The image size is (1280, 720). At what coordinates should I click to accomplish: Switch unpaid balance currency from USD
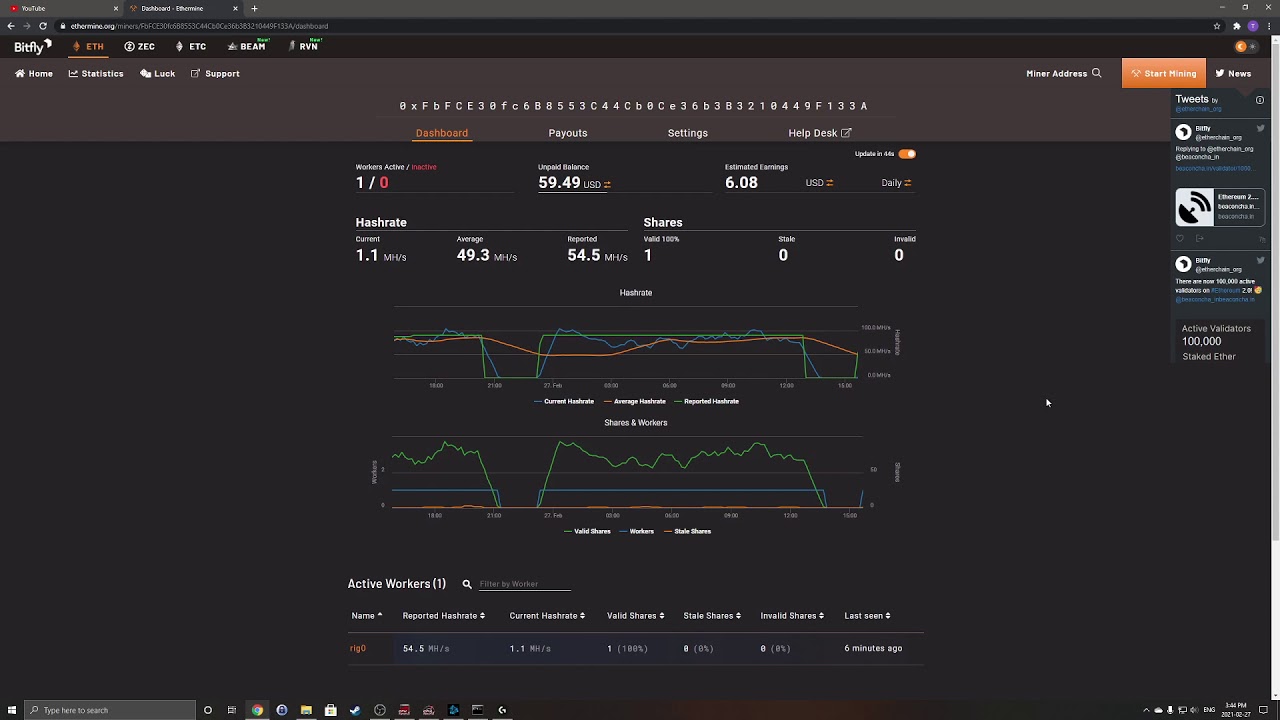(597, 184)
